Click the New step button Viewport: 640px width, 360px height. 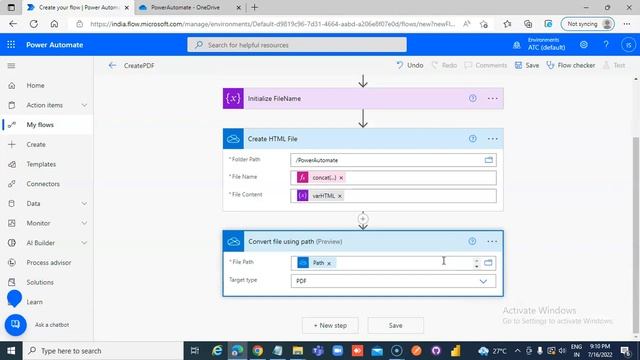click(x=330, y=325)
